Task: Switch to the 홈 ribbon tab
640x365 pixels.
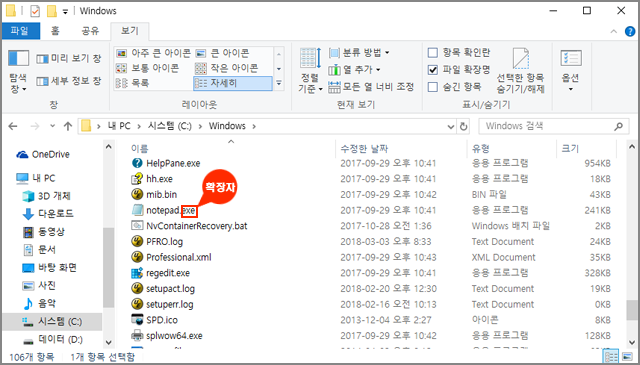Action: click(55, 31)
